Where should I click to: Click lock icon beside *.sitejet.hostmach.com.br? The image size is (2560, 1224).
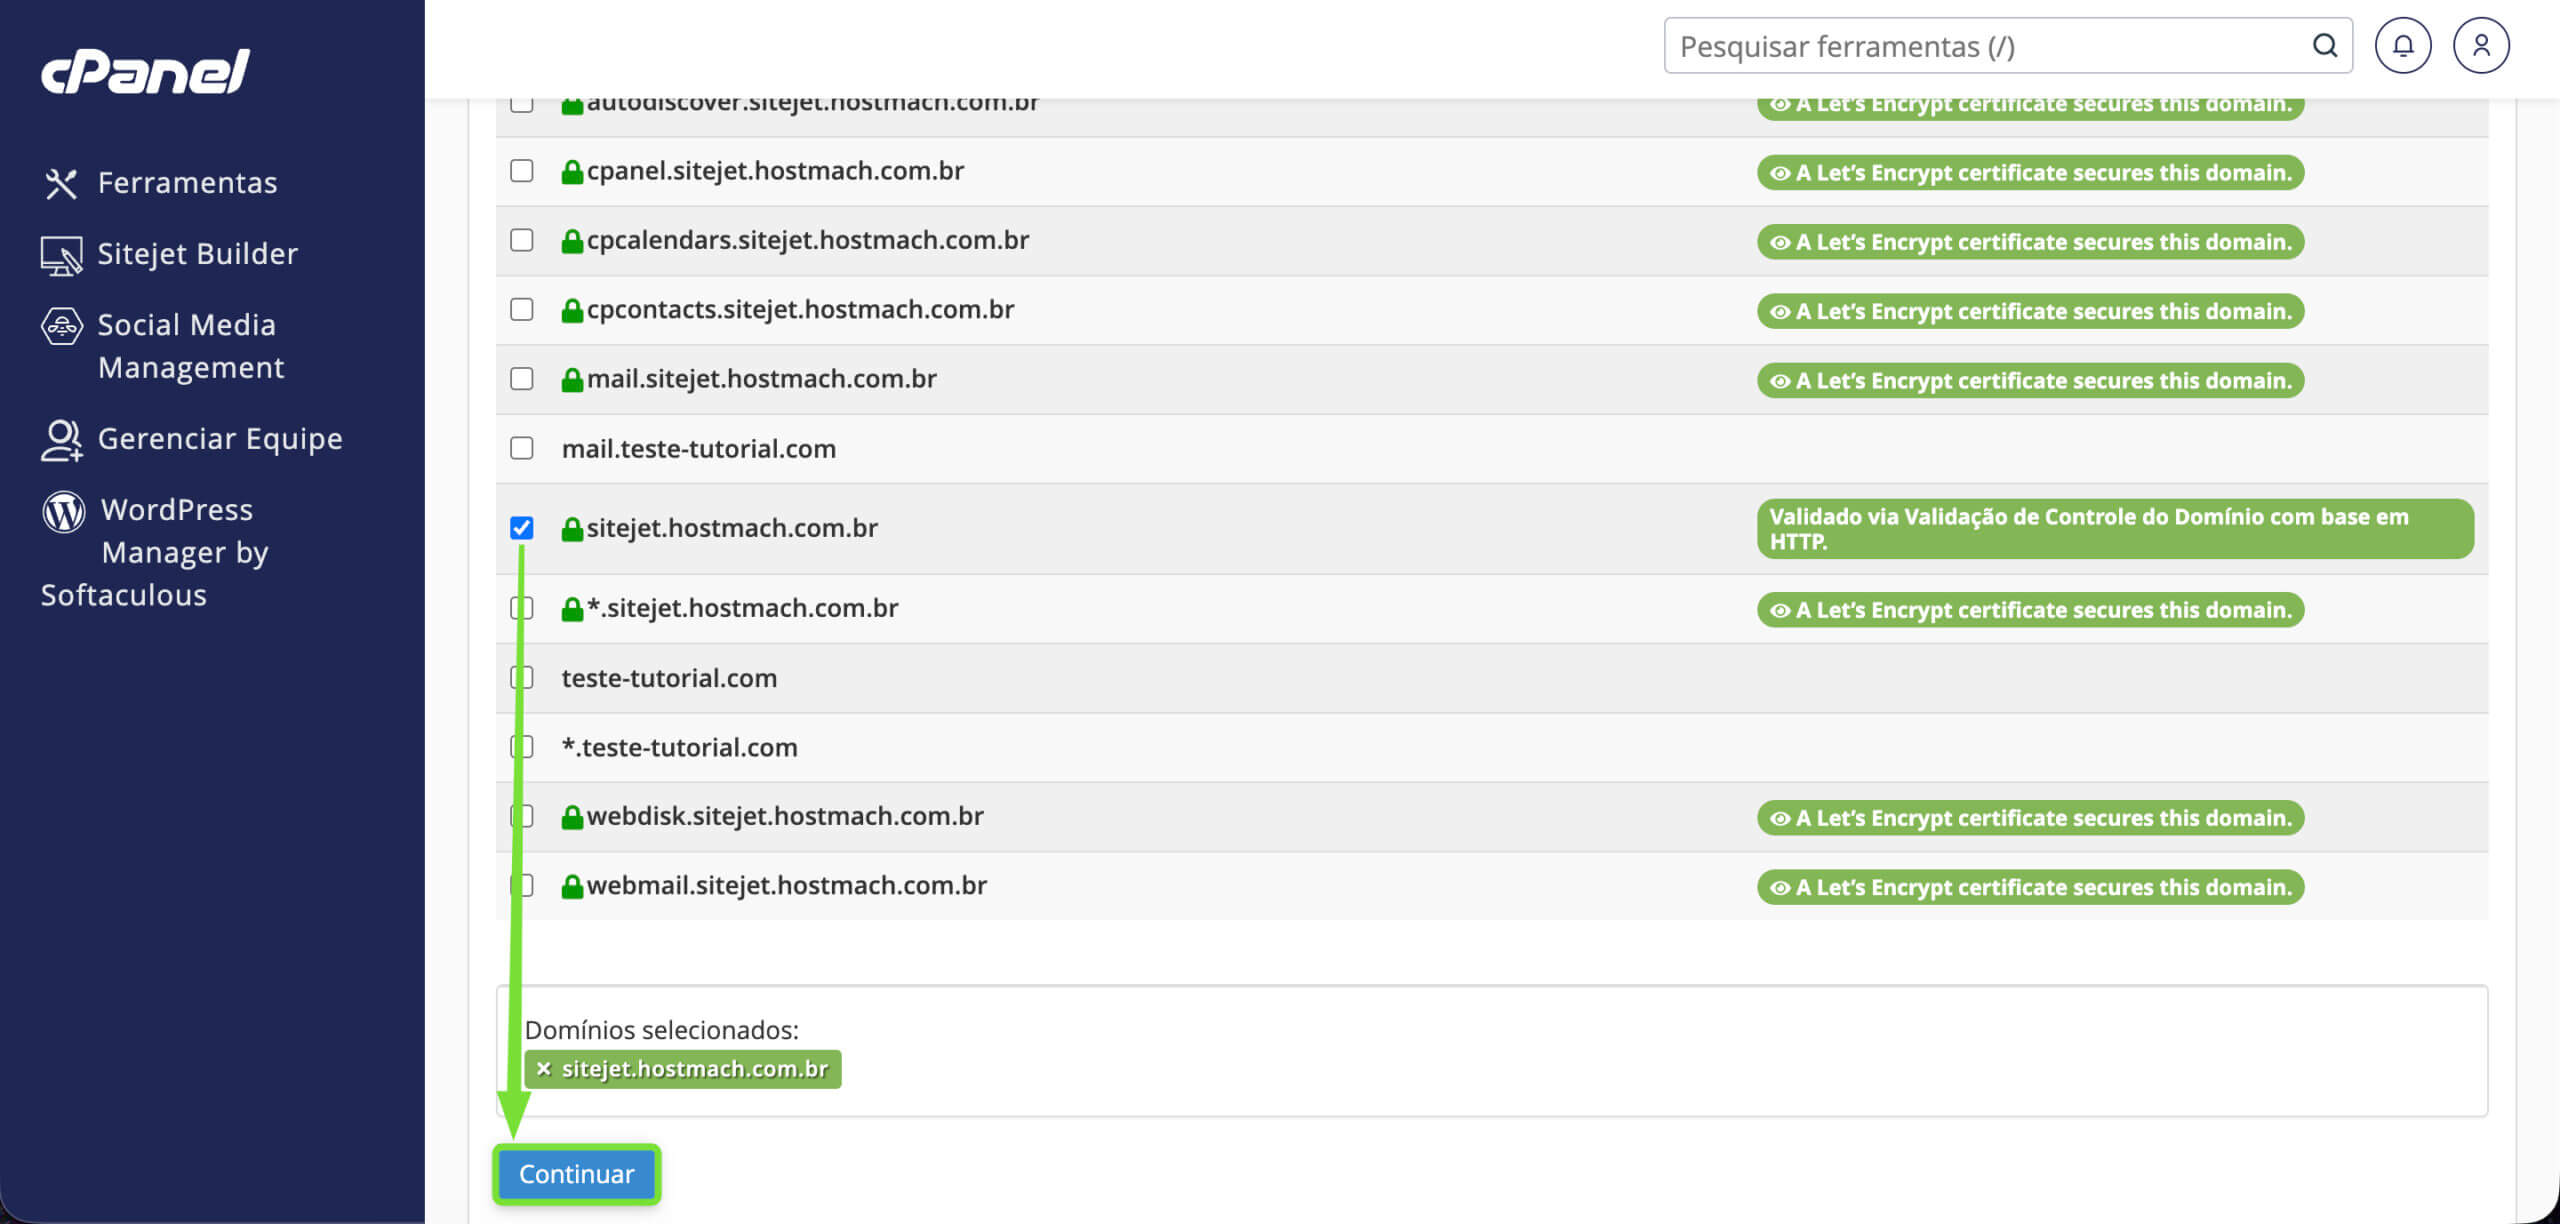click(572, 609)
